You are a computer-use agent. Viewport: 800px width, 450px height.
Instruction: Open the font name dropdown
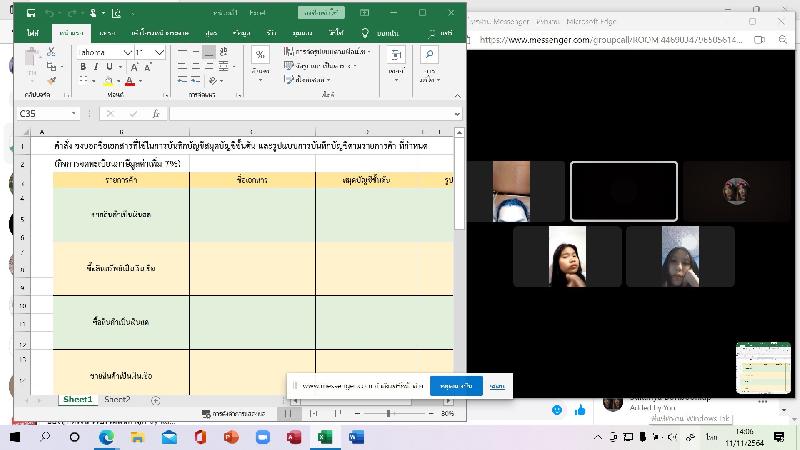[128, 52]
